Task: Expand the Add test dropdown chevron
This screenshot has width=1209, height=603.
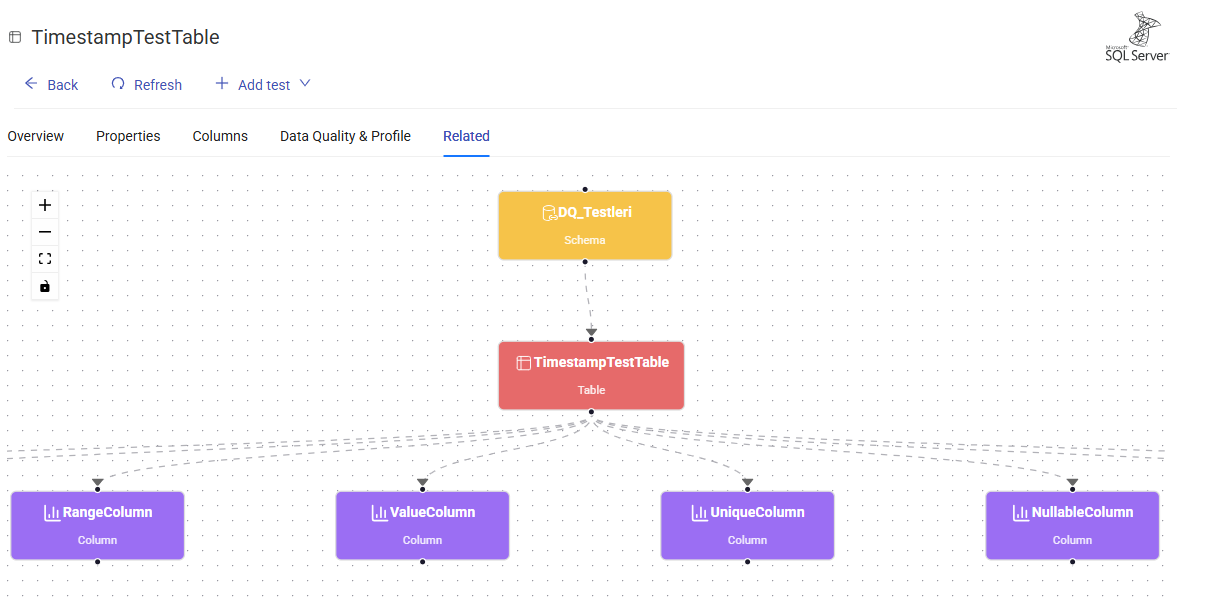Action: tap(305, 84)
